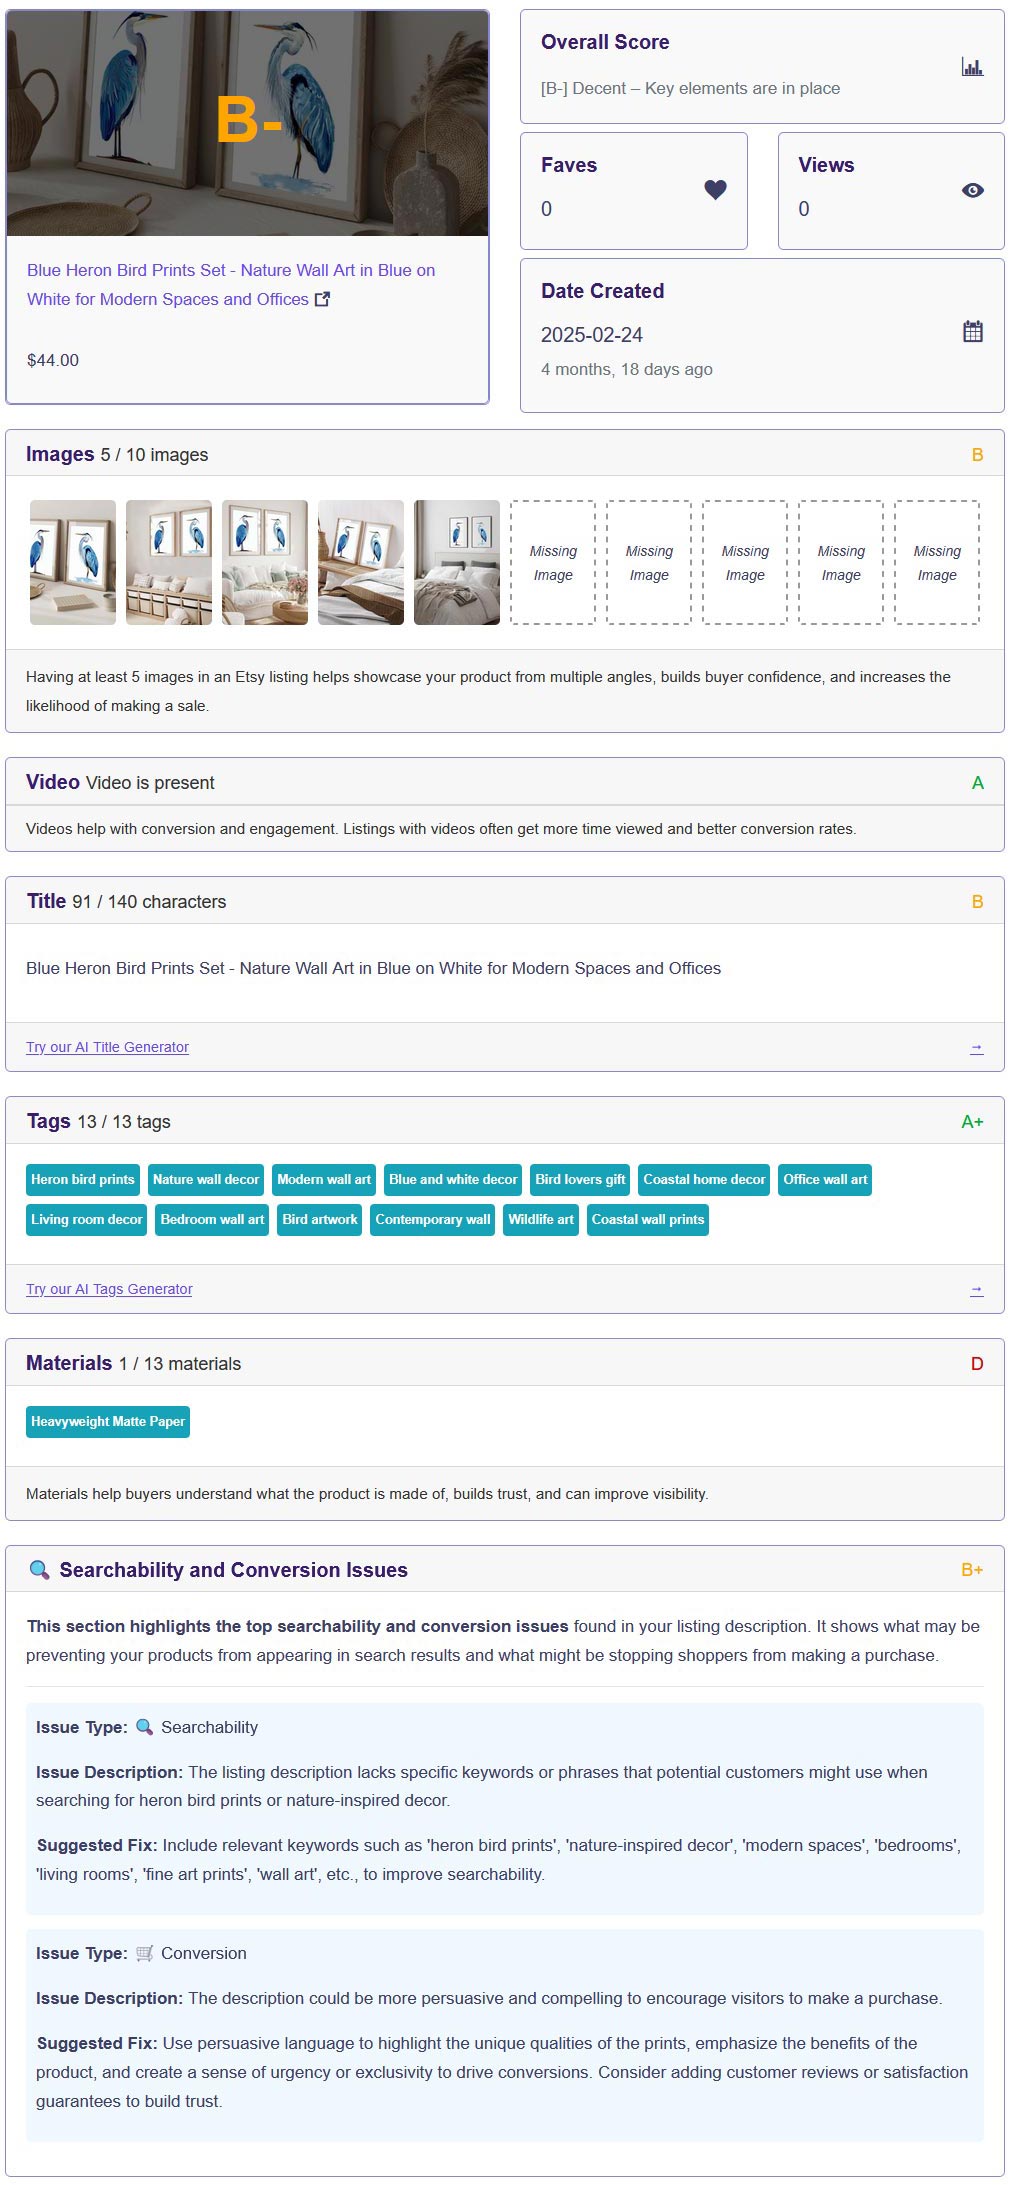Click the cart icon next to Conversion
This screenshot has height=2185, width=1019.
click(x=144, y=1952)
